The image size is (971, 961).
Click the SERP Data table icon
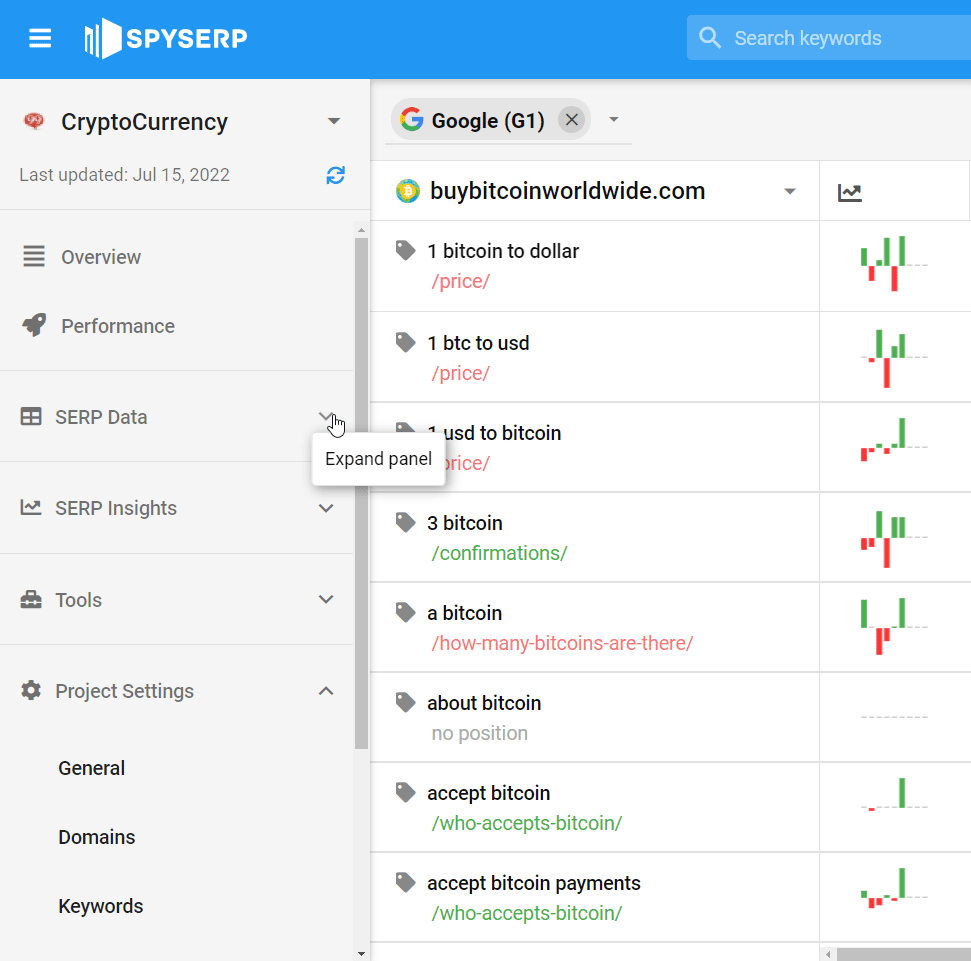click(31, 417)
